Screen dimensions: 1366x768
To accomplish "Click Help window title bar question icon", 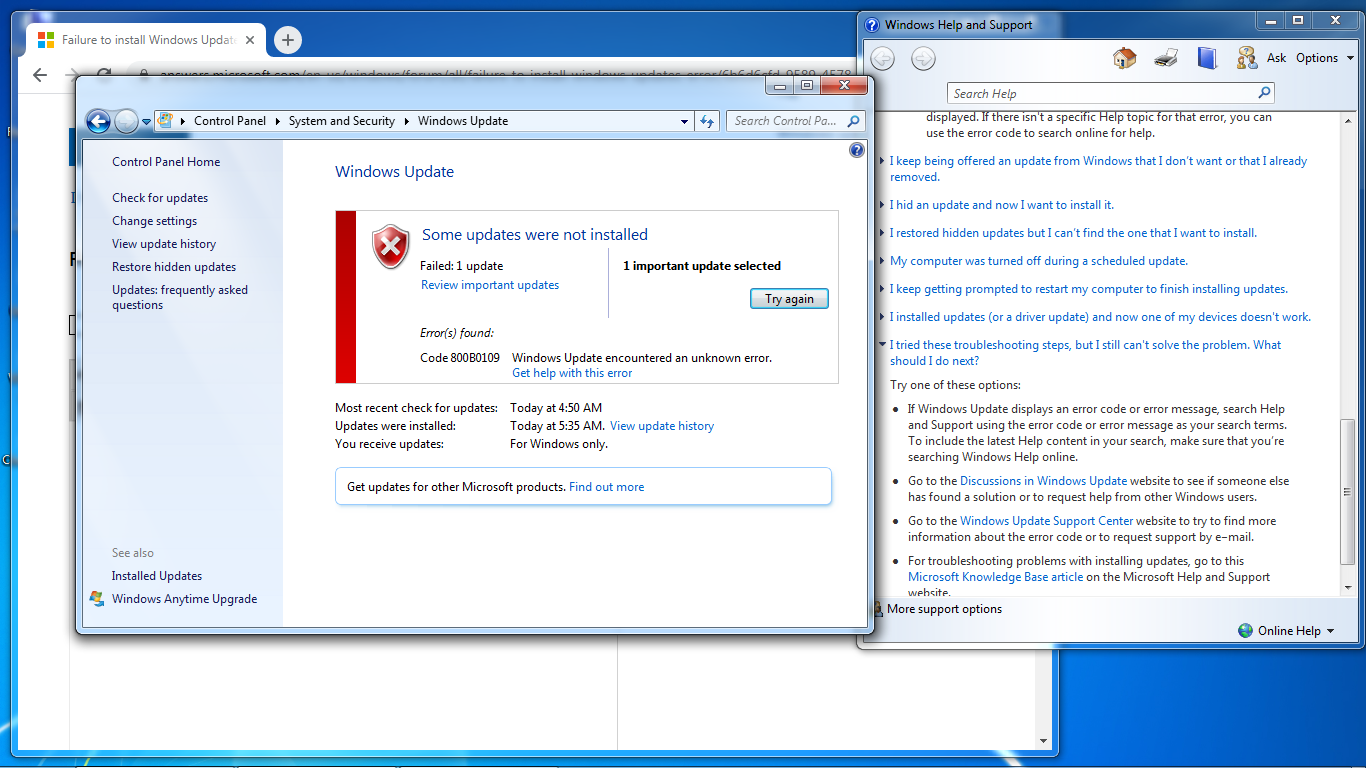I will 872,25.
